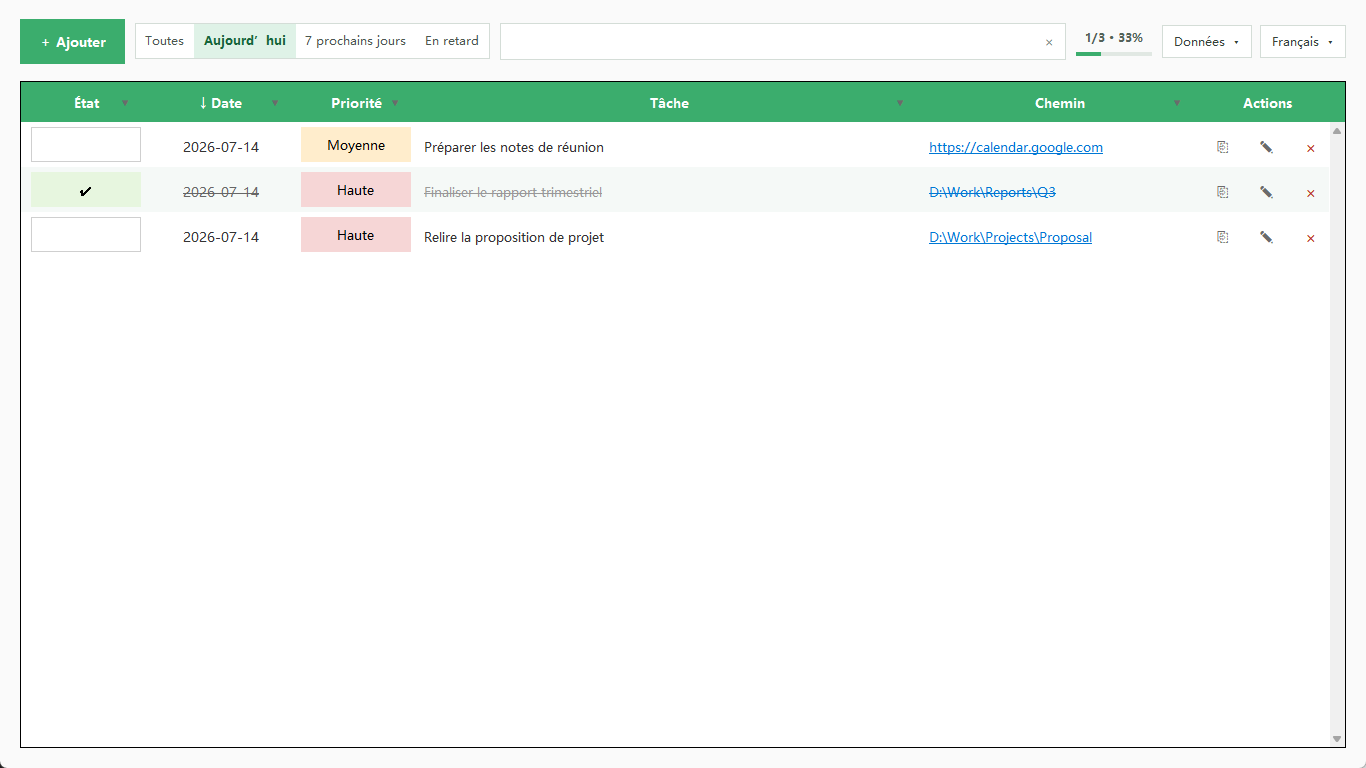Edit the 'Relire la proposition de projet' task

1266,237
